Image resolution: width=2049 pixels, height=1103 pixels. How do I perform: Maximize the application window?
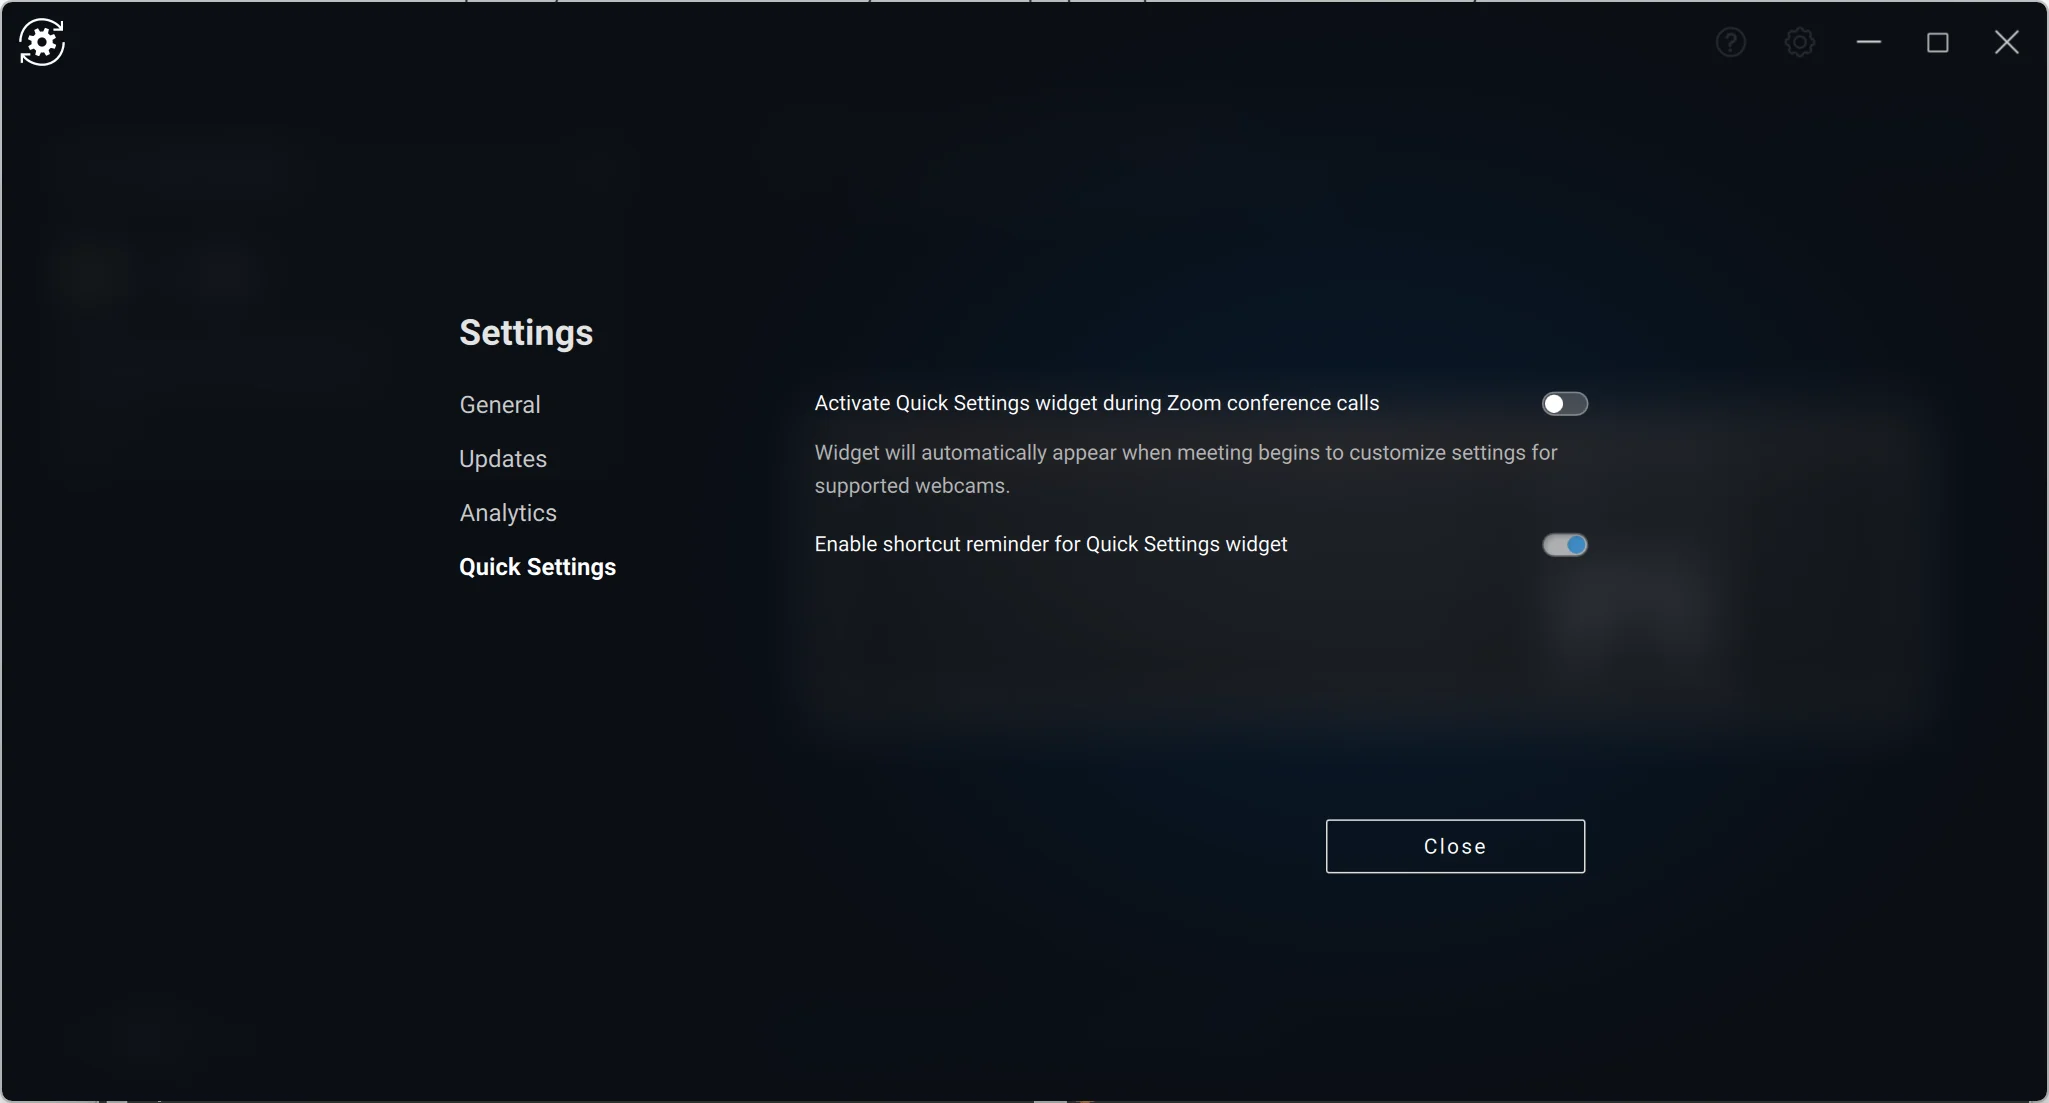1938,42
